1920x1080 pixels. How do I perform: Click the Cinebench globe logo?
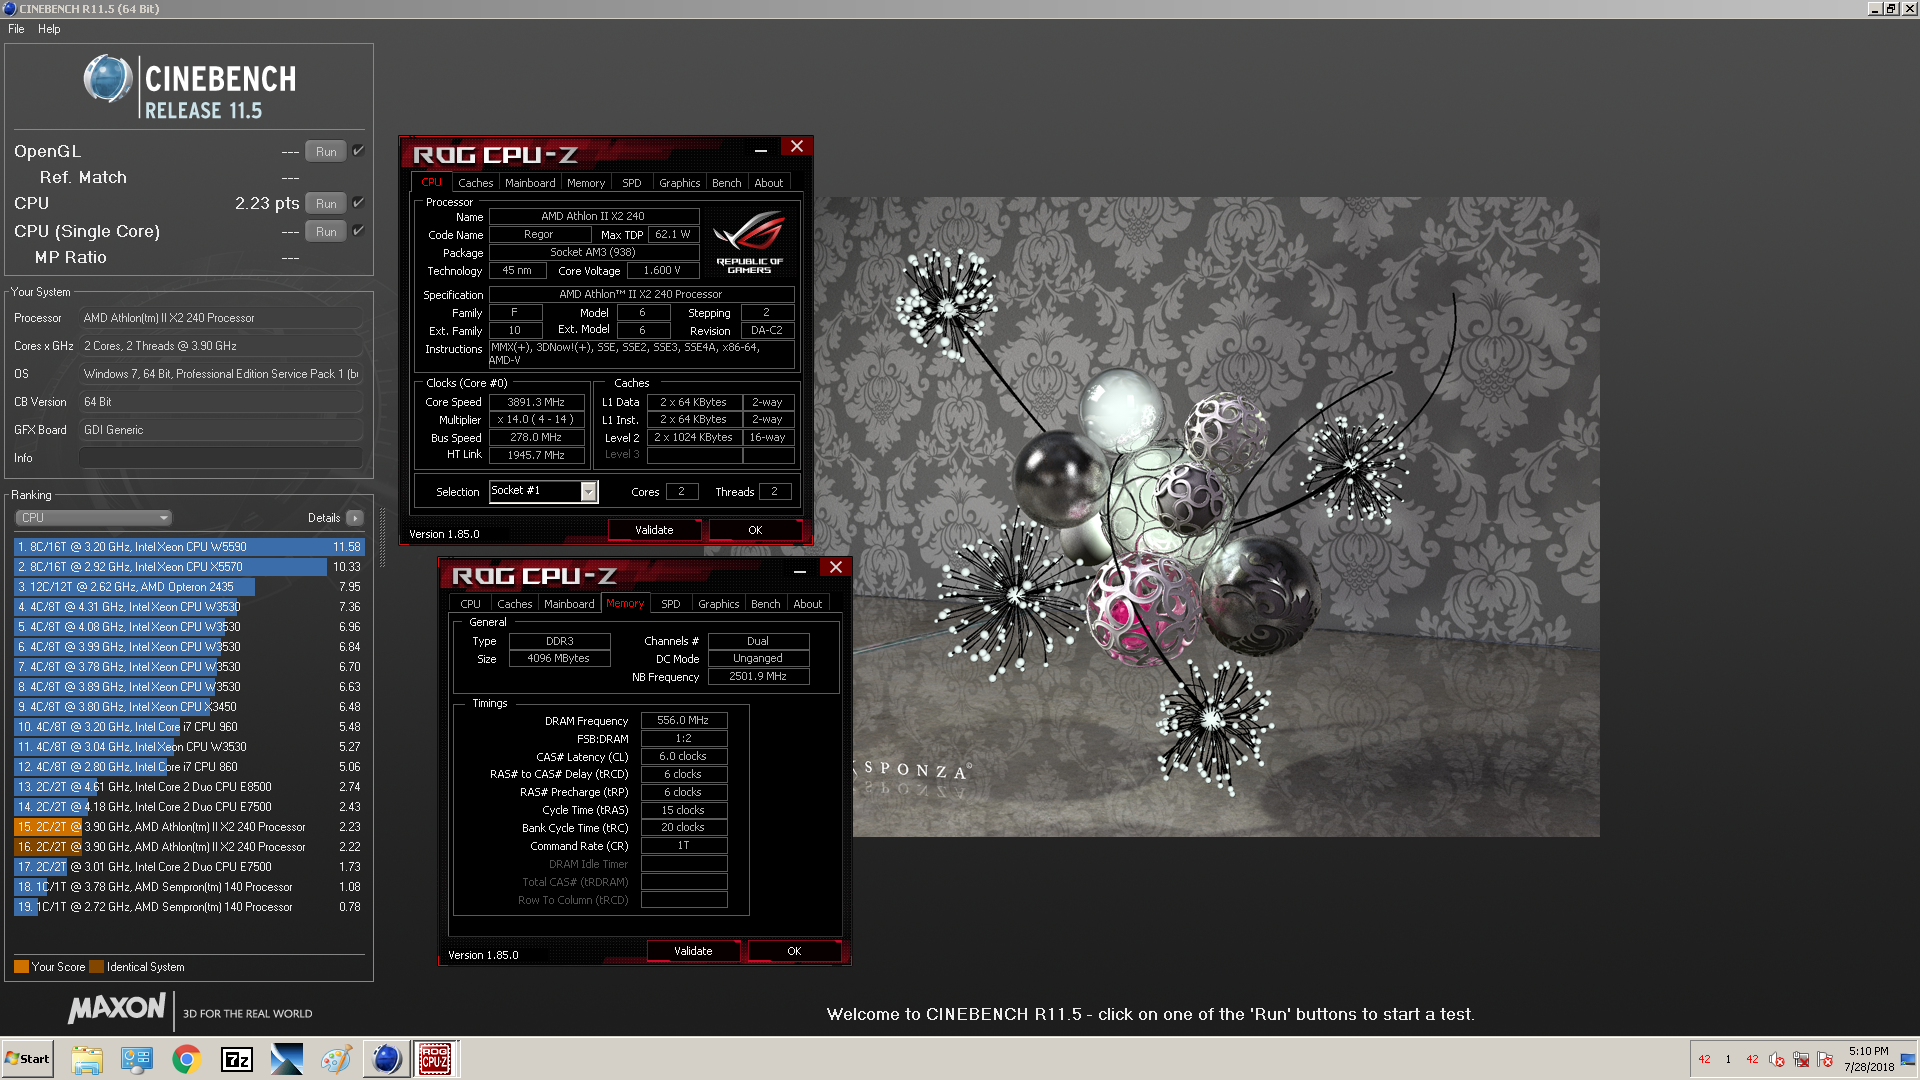[x=108, y=79]
